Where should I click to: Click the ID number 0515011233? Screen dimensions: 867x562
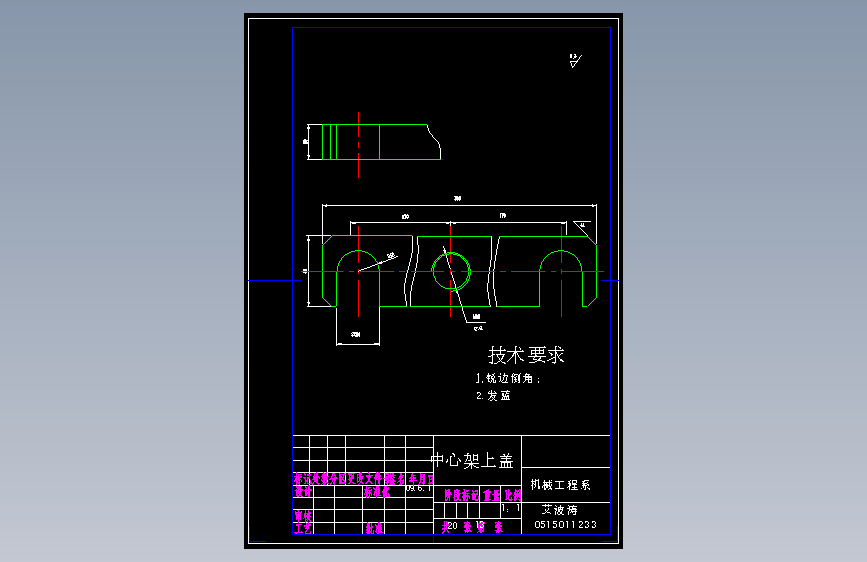click(x=566, y=524)
